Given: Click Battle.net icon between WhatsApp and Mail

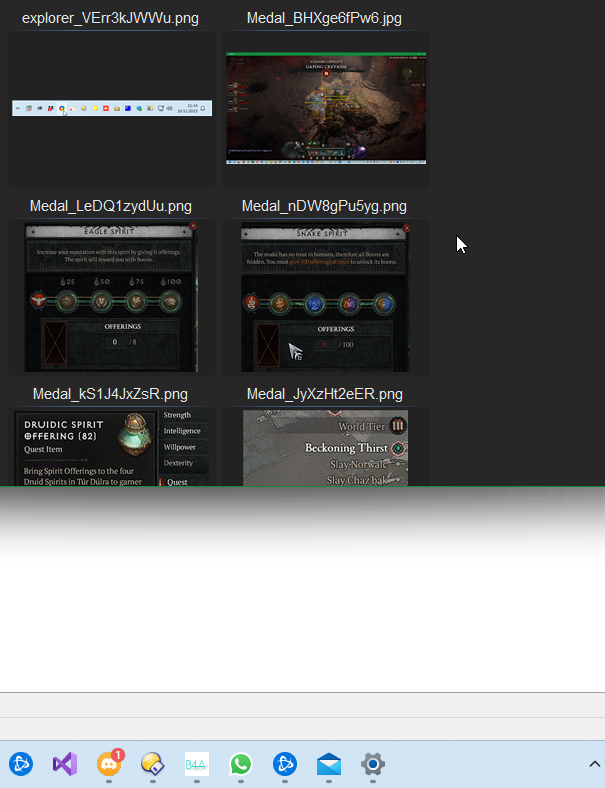Looking at the screenshot, I should click(284, 765).
